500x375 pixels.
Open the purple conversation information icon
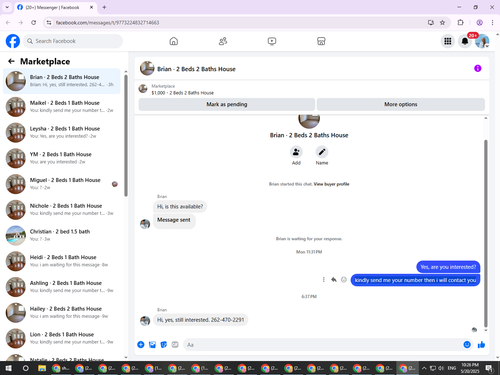pyautogui.click(x=477, y=68)
